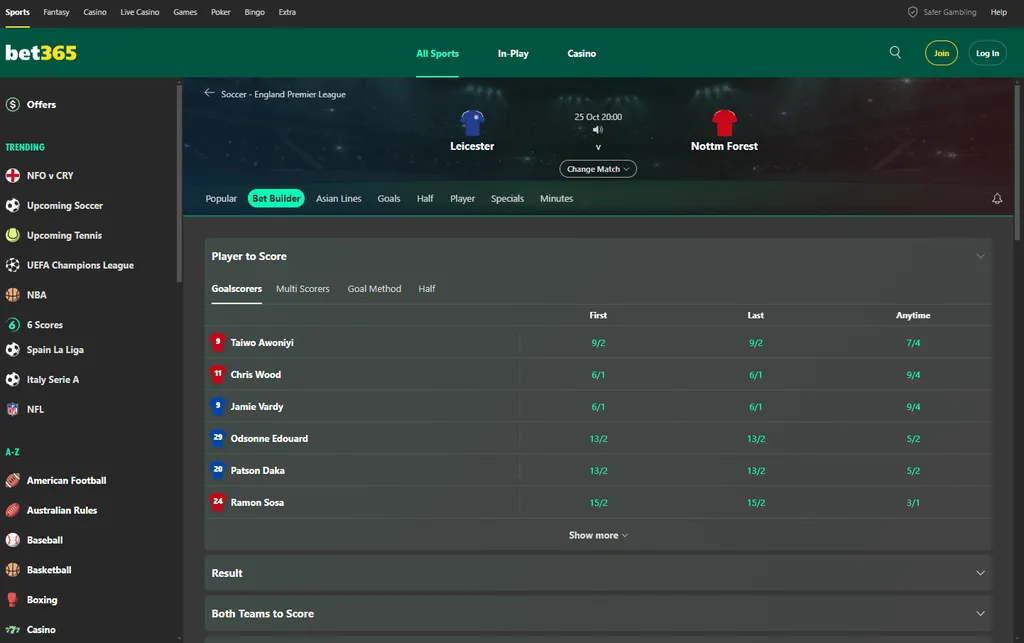
Task: Expand the Both Teams to Score section
Action: [598, 614]
